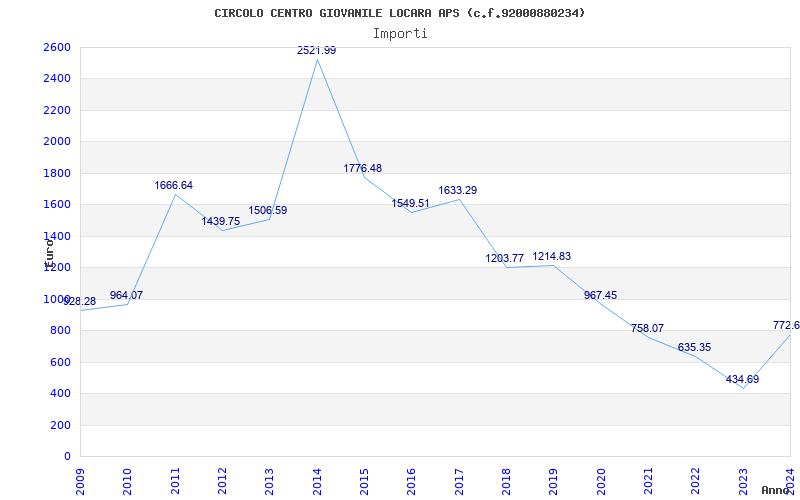Click the y-axis value 800
Image resolution: width=800 pixels, height=500 pixels.
(58, 331)
